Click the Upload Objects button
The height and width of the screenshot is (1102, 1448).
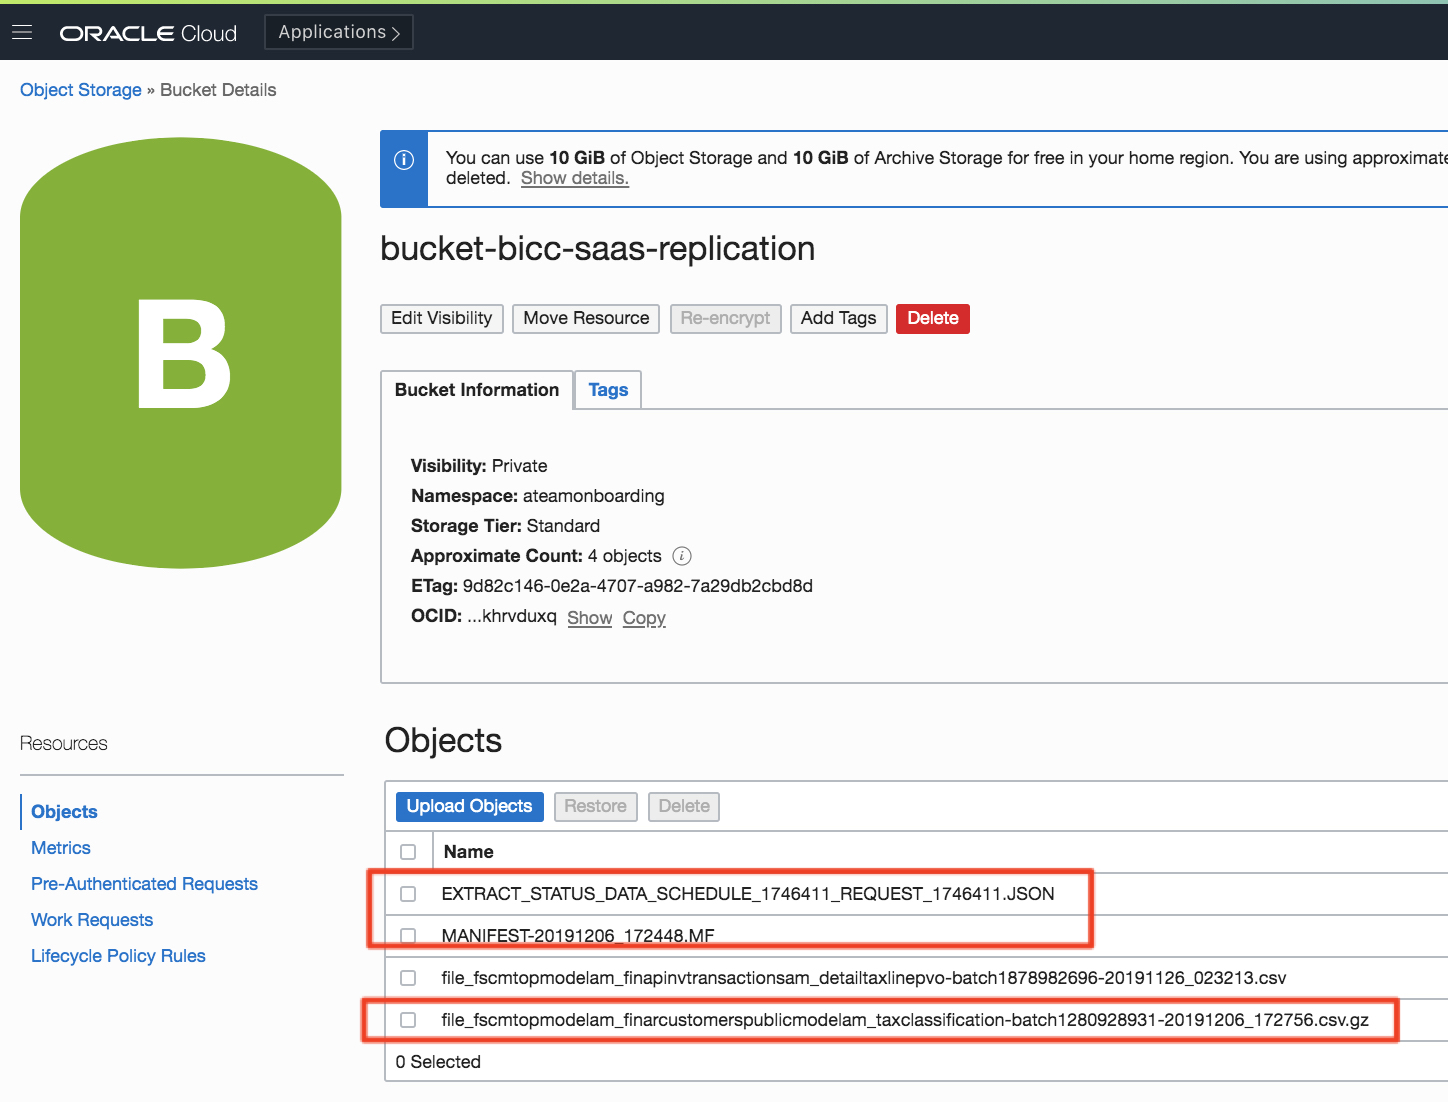469,806
